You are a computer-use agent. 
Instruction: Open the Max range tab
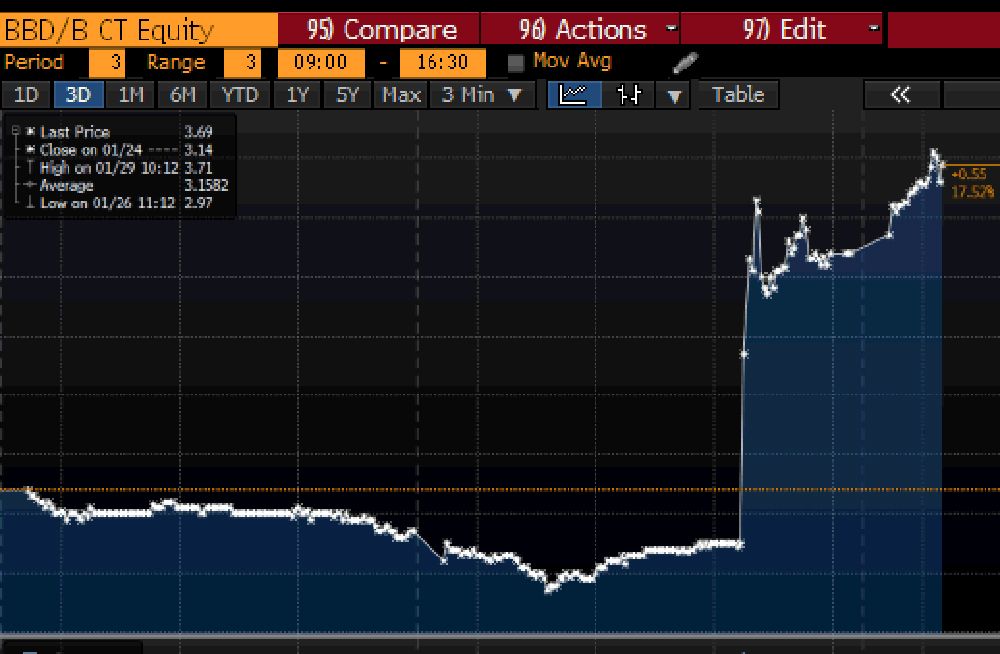click(400, 95)
